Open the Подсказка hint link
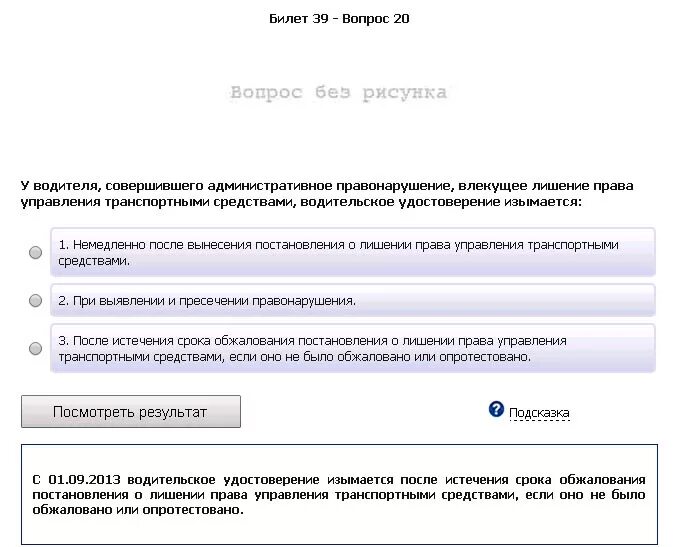This screenshot has height=547, width=673. pyautogui.click(x=539, y=413)
